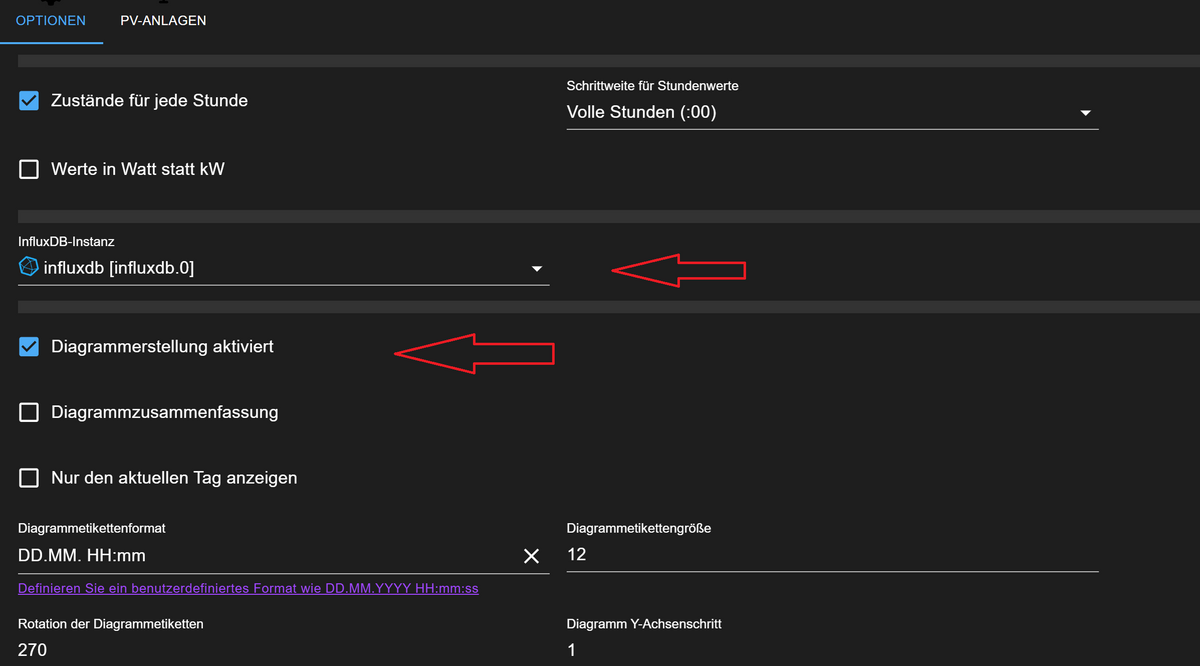Edit the Diagramm Y-Achsenschritt field
1200x666 pixels.
(x=832, y=650)
